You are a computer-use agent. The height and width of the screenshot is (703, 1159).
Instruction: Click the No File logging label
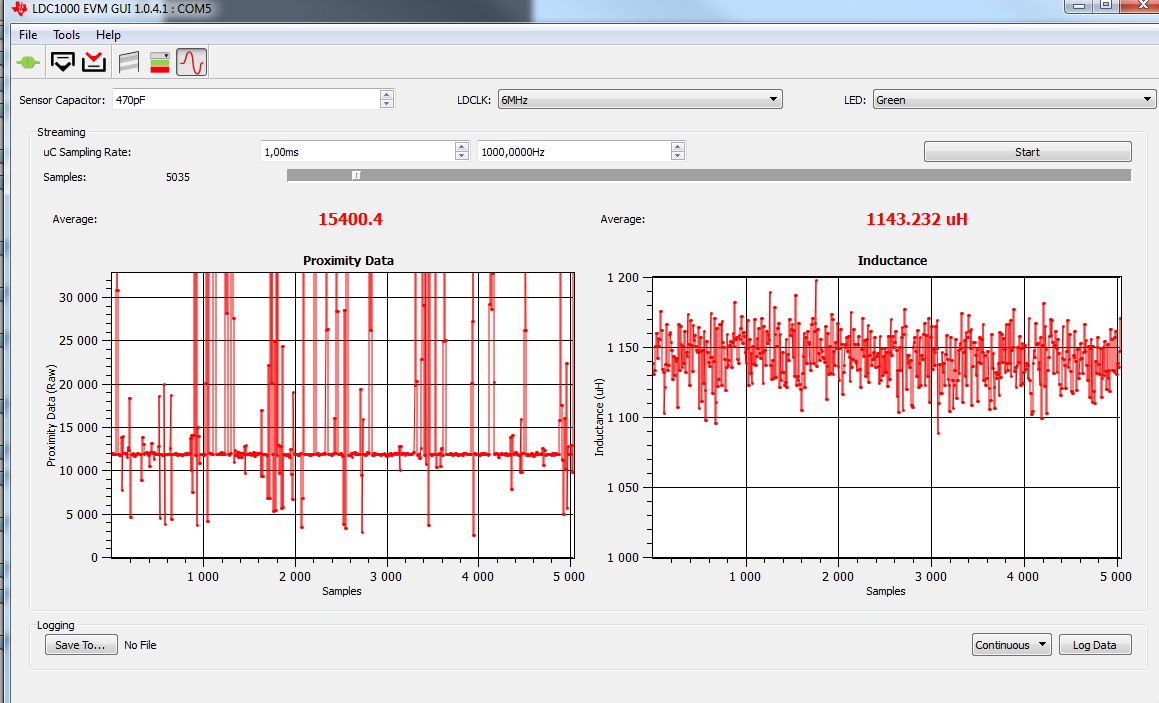click(x=140, y=645)
